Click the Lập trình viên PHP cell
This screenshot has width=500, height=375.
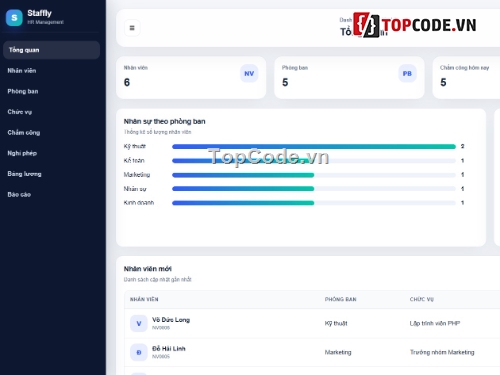coord(435,323)
